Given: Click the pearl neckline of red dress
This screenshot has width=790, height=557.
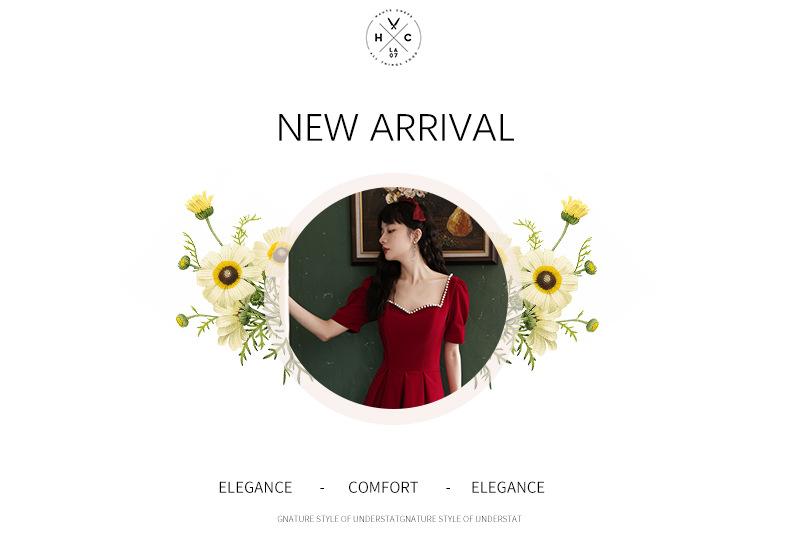Looking at the screenshot, I should pos(422,296).
